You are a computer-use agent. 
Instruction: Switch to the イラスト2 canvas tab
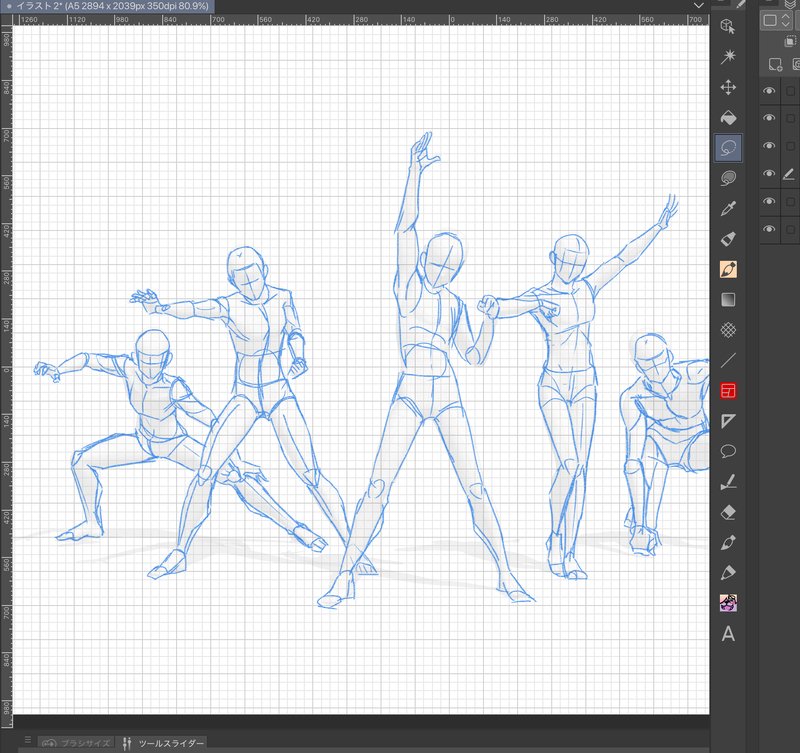[107, 6]
